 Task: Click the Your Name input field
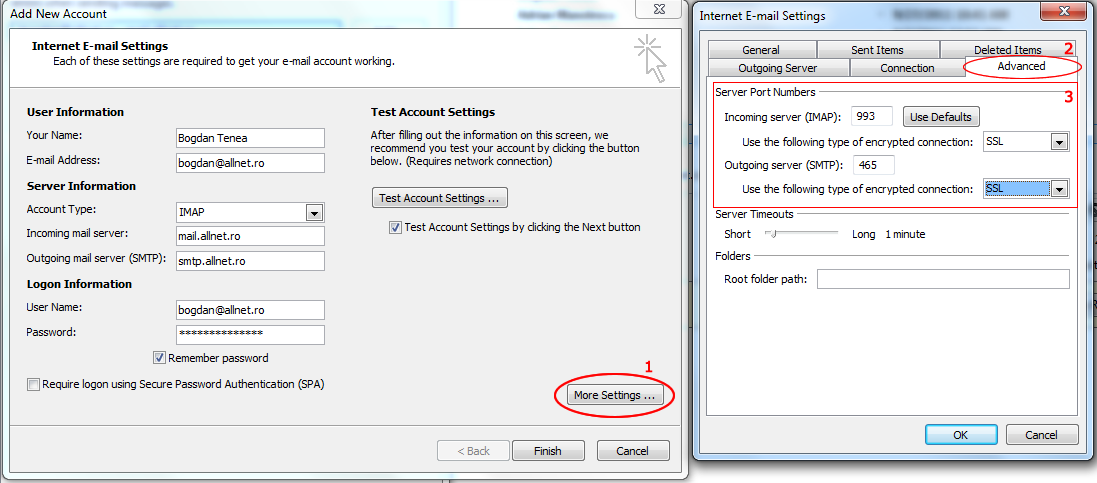250,138
